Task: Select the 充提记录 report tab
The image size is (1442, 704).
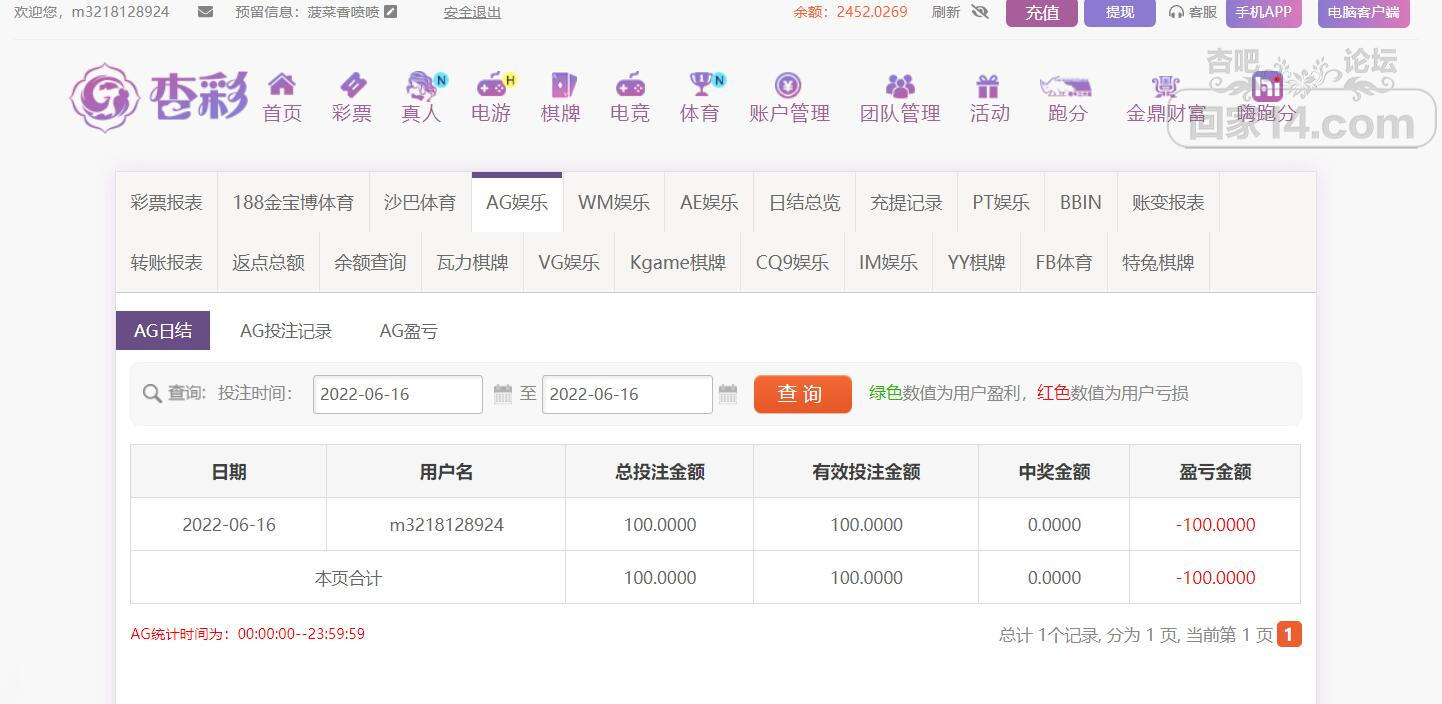Action: (906, 203)
